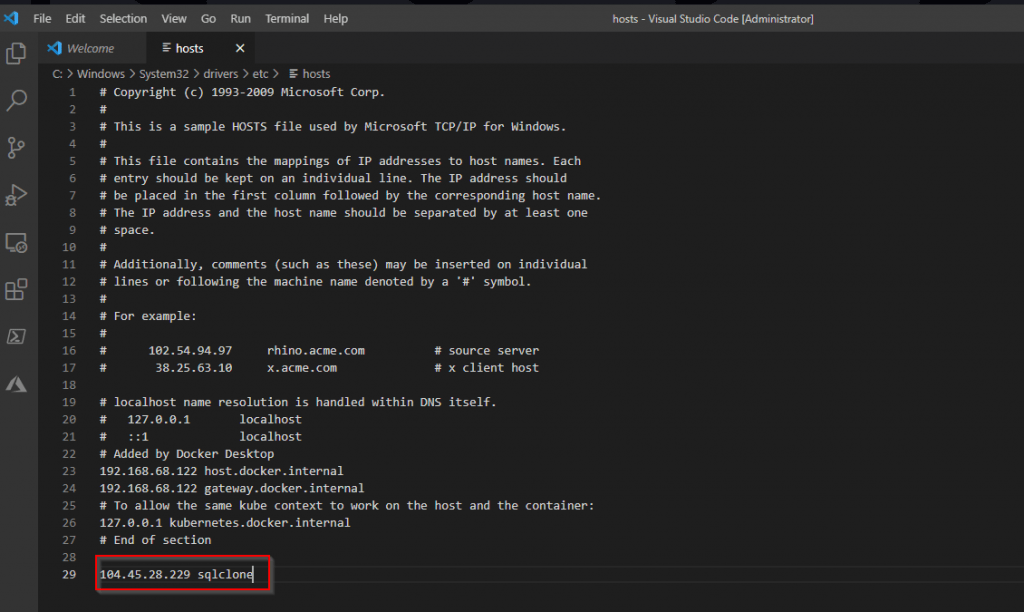Select line number 29 in gutter

(68, 574)
